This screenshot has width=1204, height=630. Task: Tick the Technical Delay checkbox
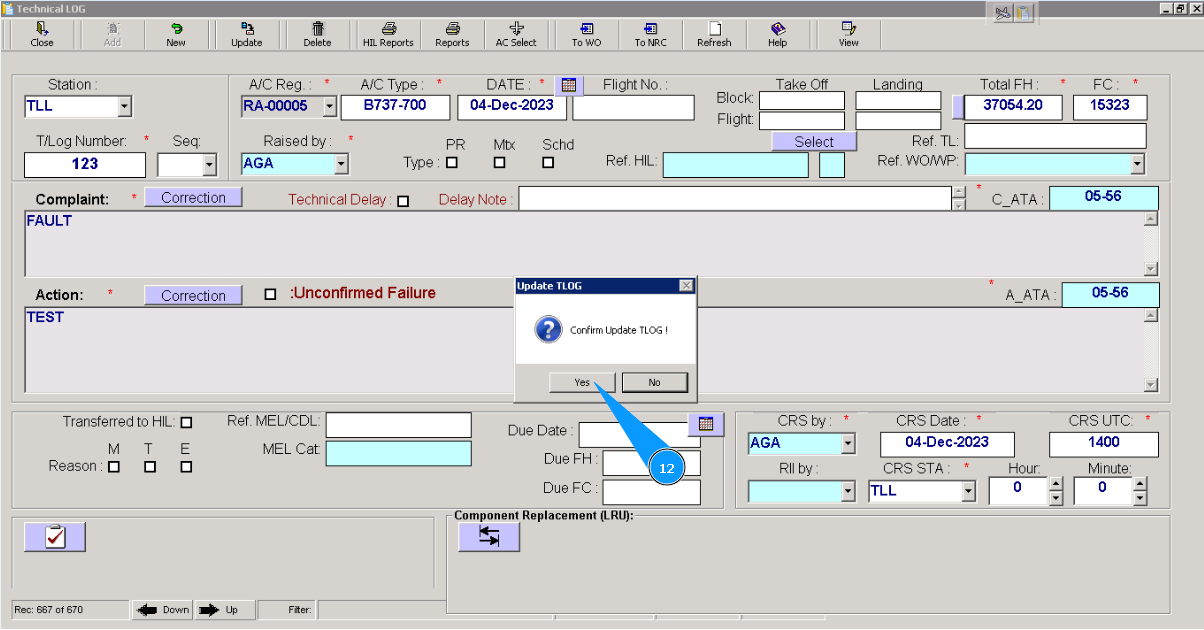[x=403, y=201]
